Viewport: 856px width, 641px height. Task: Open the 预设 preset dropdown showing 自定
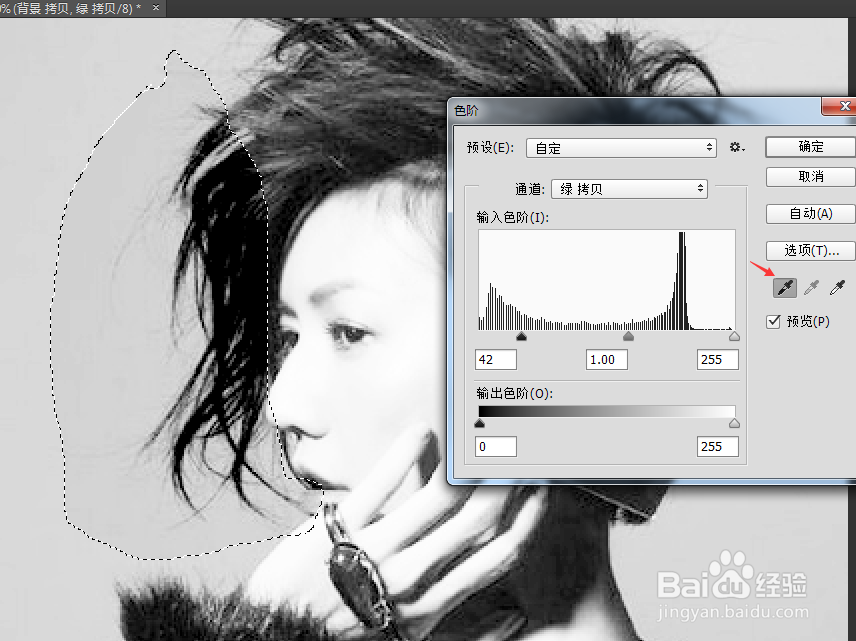pyautogui.click(x=620, y=147)
